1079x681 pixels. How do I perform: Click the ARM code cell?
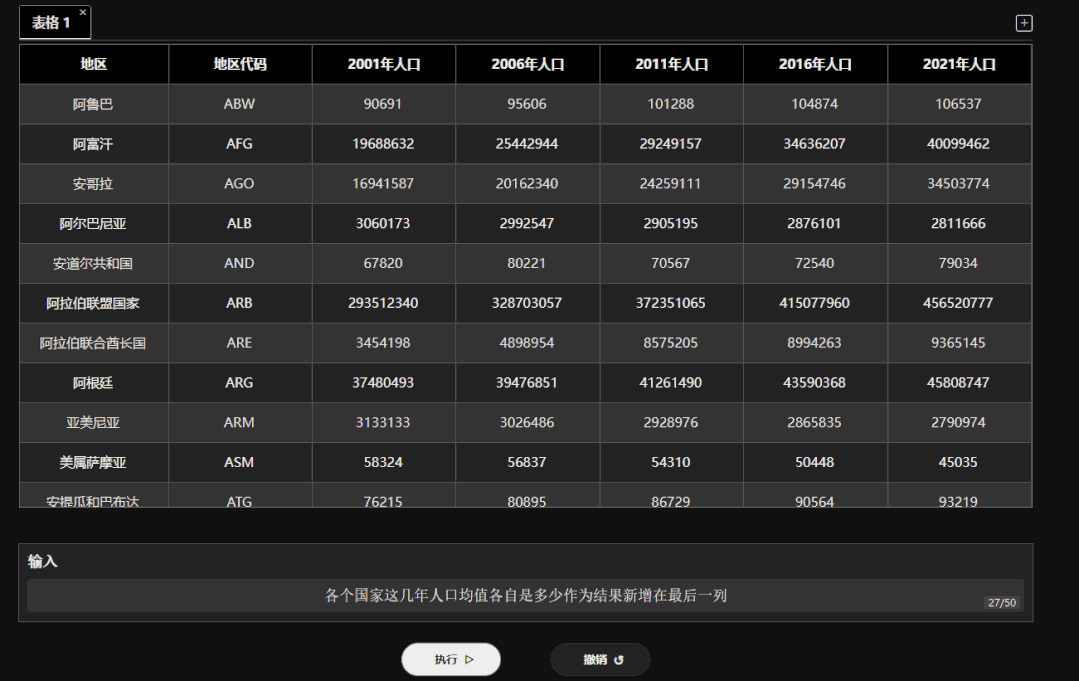click(x=240, y=424)
